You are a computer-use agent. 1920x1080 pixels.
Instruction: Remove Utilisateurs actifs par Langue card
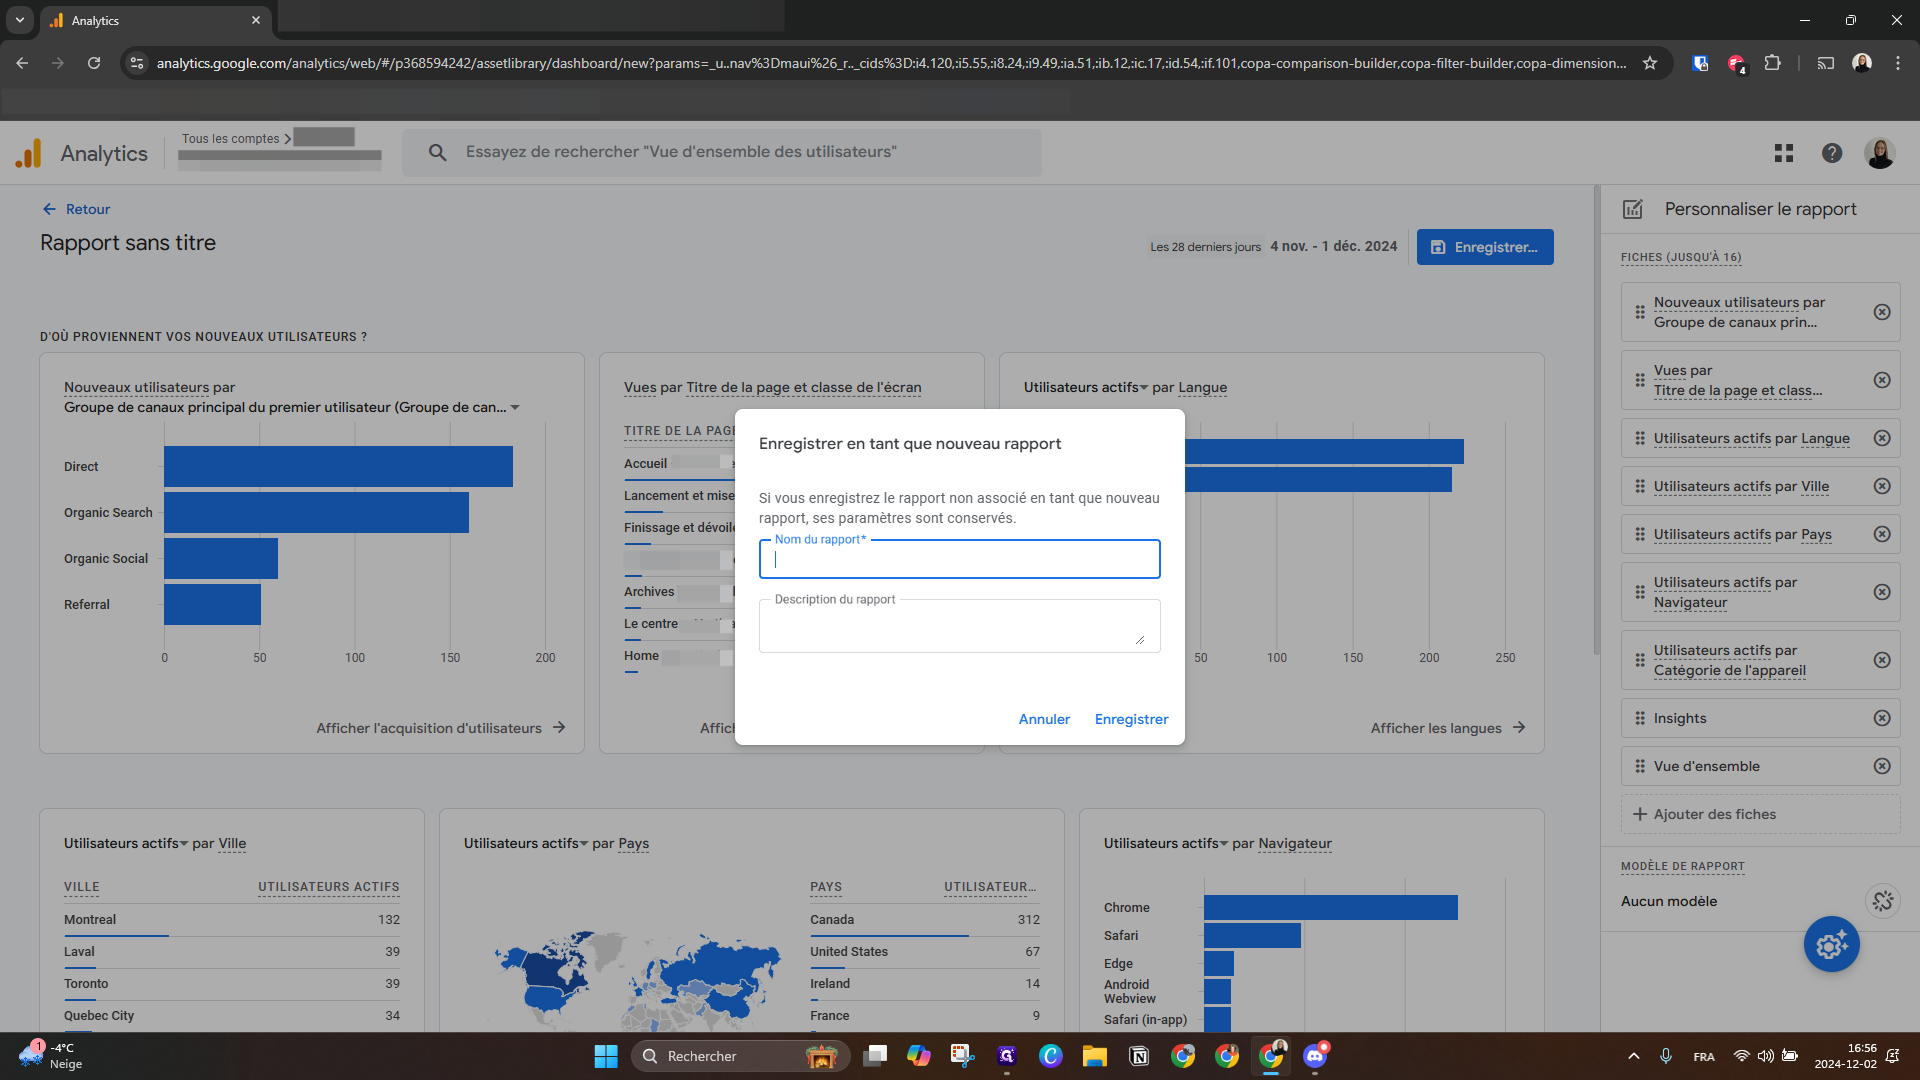pos(1882,438)
